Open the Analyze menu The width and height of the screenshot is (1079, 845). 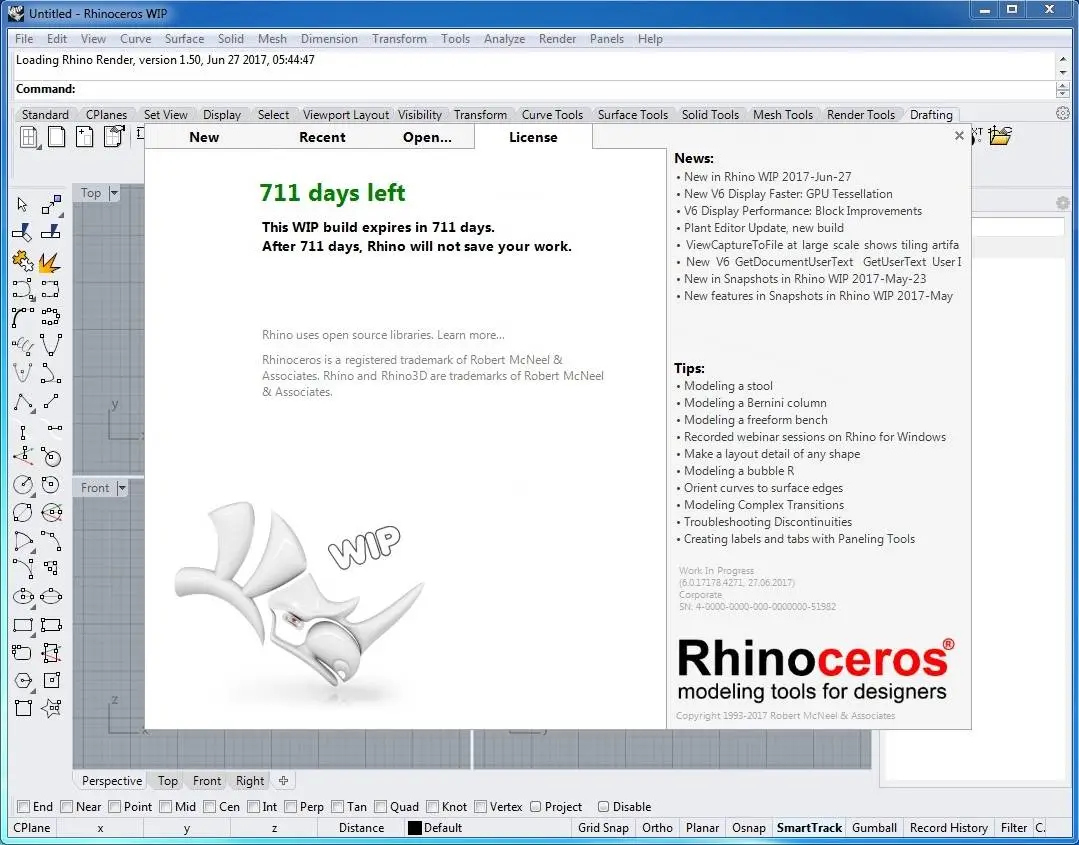click(x=504, y=39)
